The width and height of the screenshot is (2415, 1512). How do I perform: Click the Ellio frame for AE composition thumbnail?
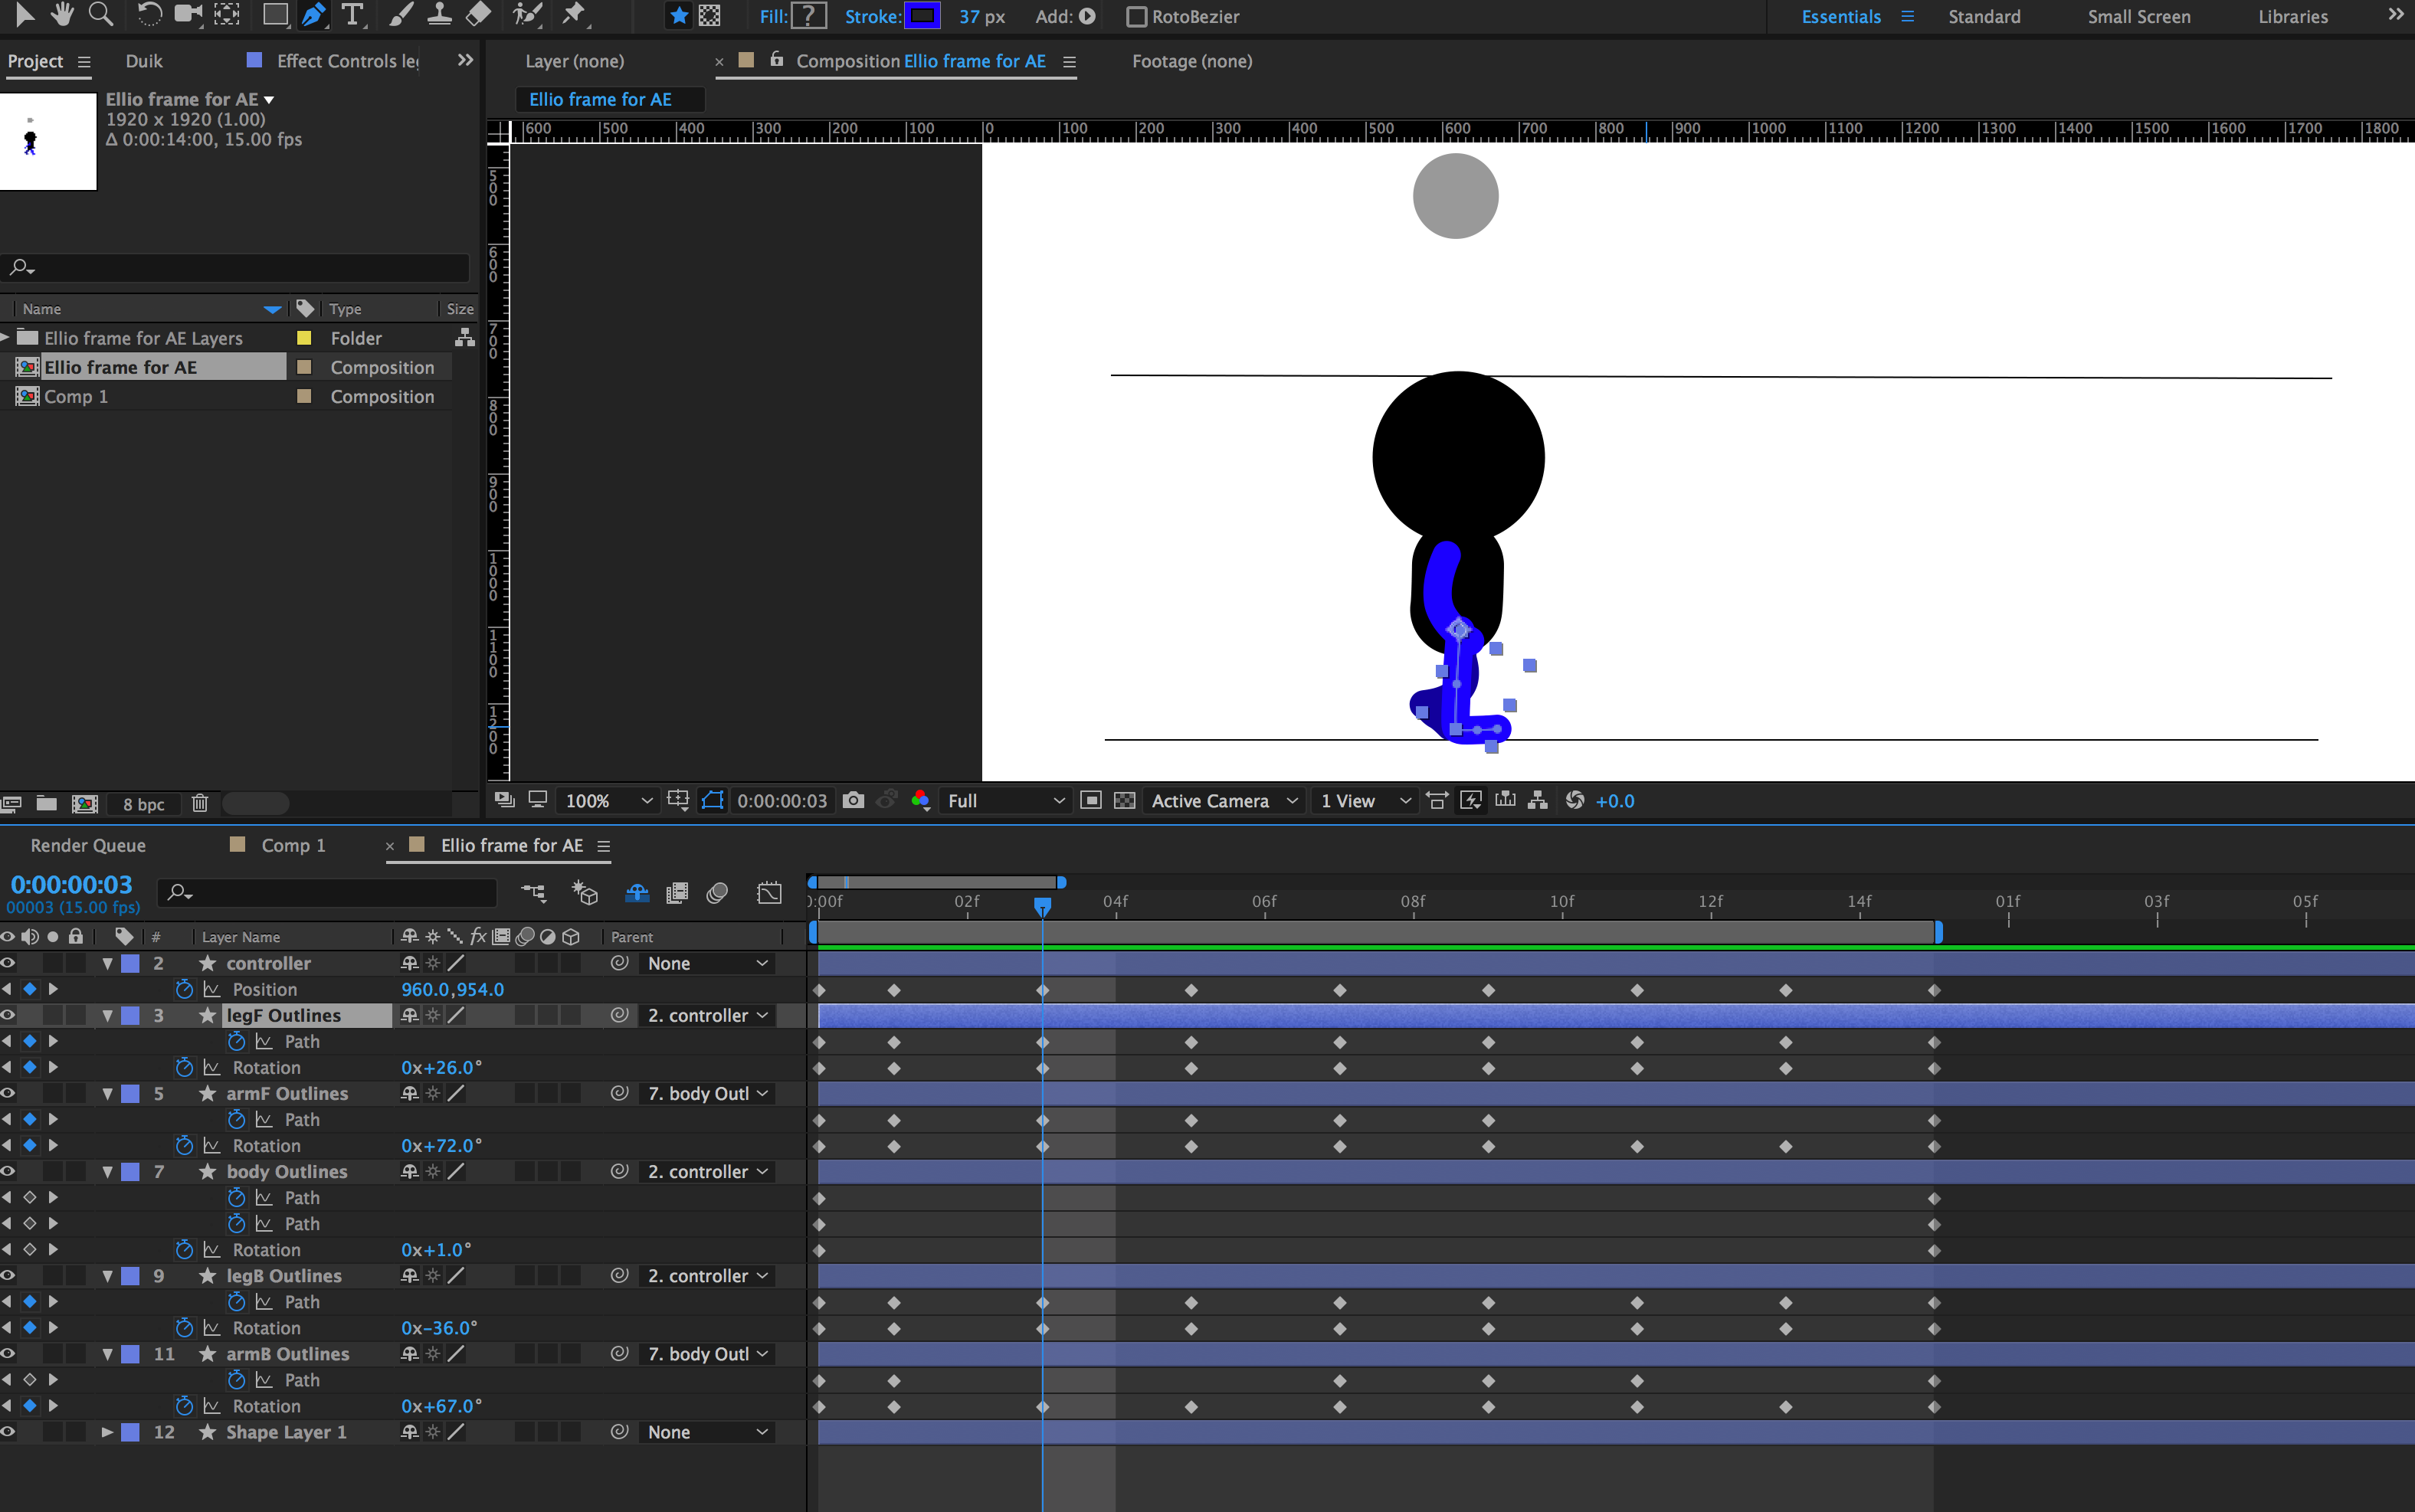click(48, 141)
